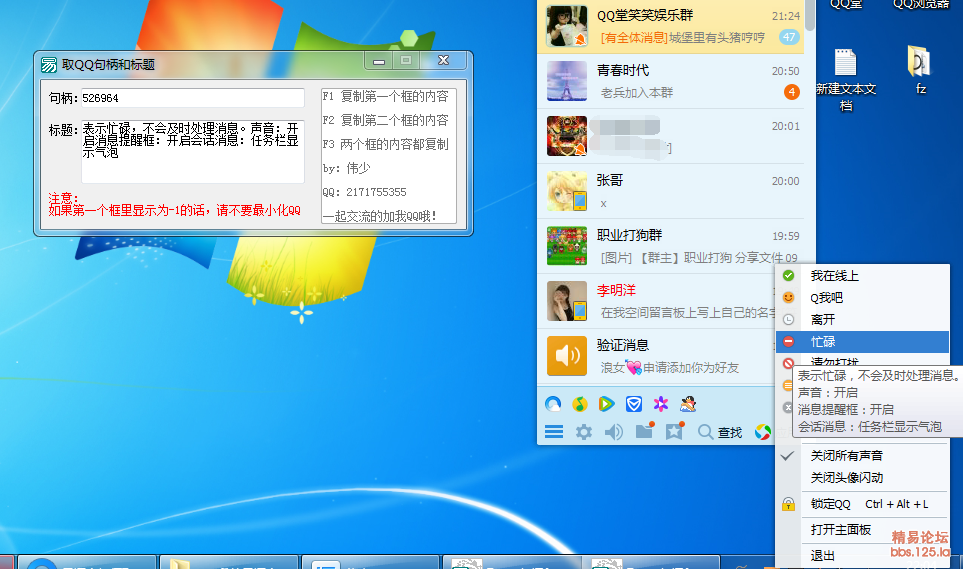Viewport: 963px width, 569px height.
Task: Open the 新建文本文档 desktop file icon
Action: (x=846, y=80)
